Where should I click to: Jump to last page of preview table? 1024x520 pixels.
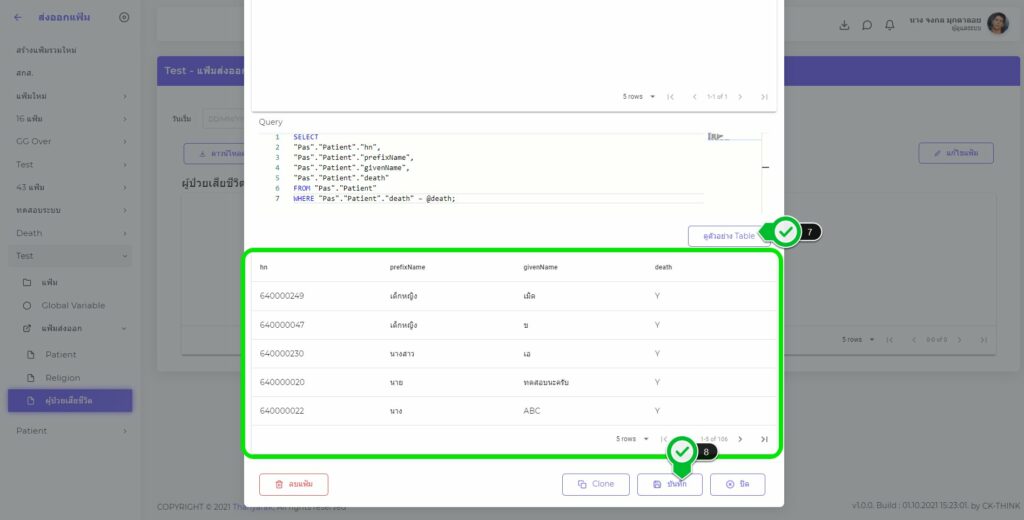pos(764,439)
